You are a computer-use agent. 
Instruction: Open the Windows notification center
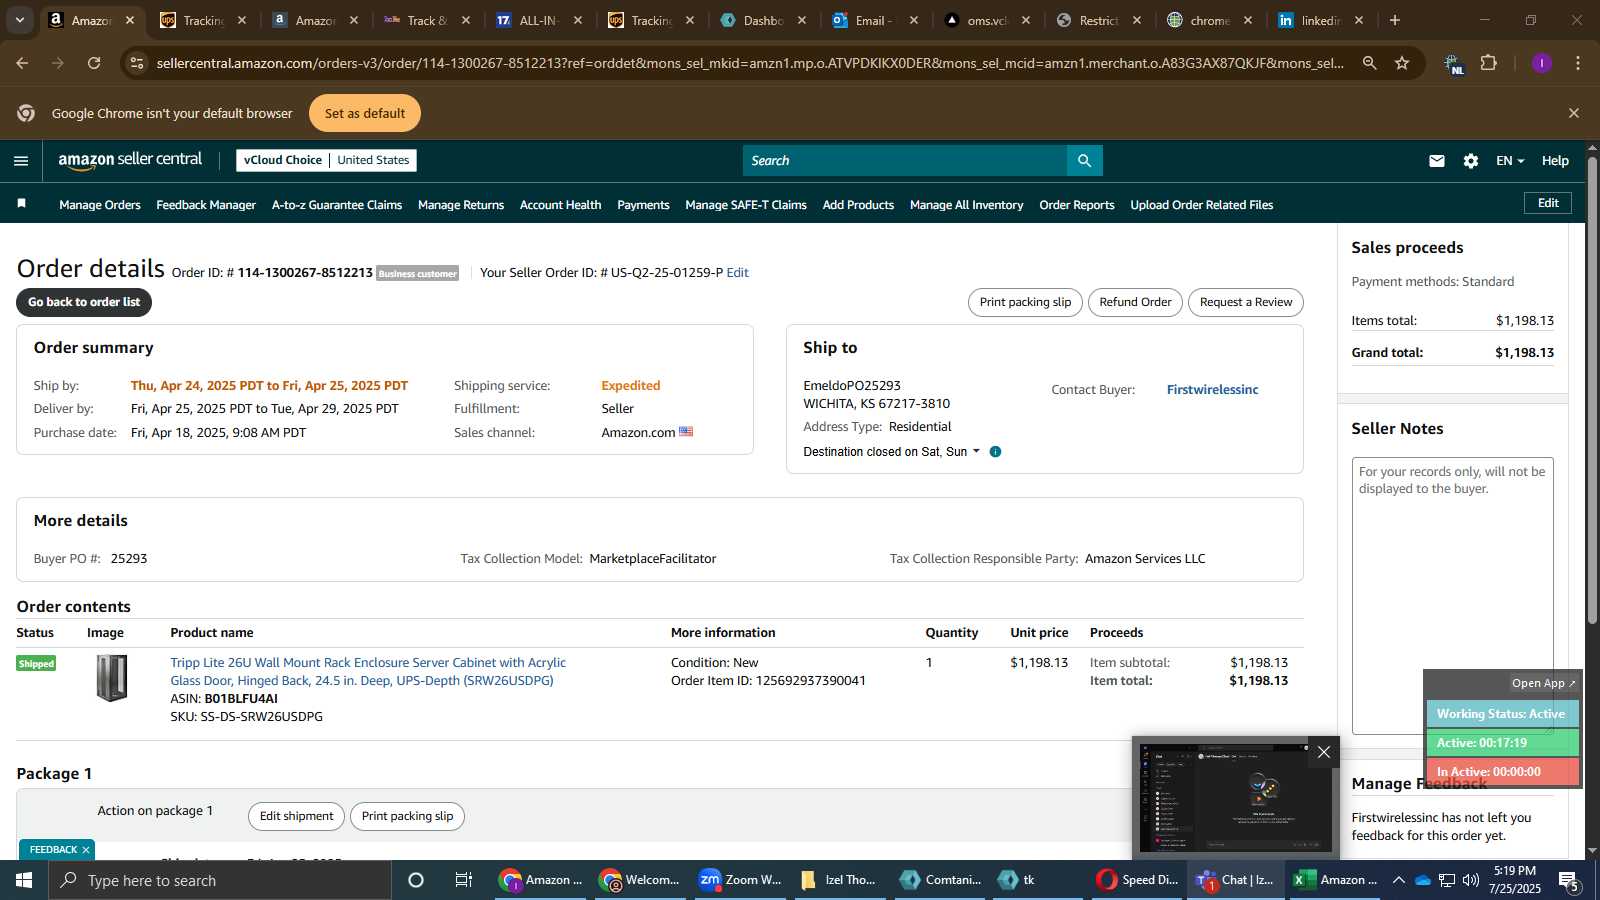[1568, 881]
